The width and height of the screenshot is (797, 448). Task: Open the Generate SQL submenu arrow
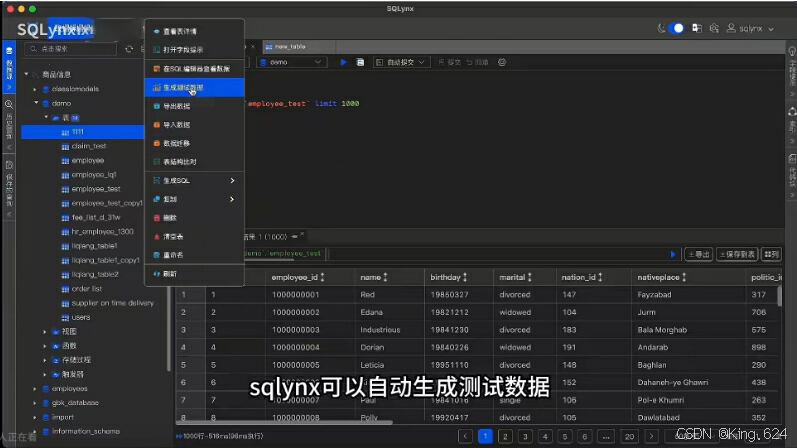click(x=232, y=181)
